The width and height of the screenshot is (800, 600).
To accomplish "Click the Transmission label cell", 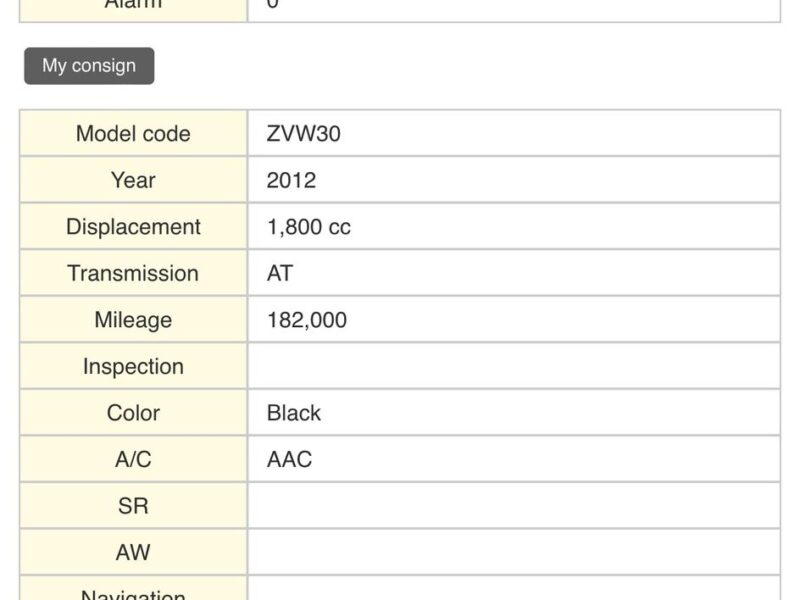I will click(x=133, y=273).
